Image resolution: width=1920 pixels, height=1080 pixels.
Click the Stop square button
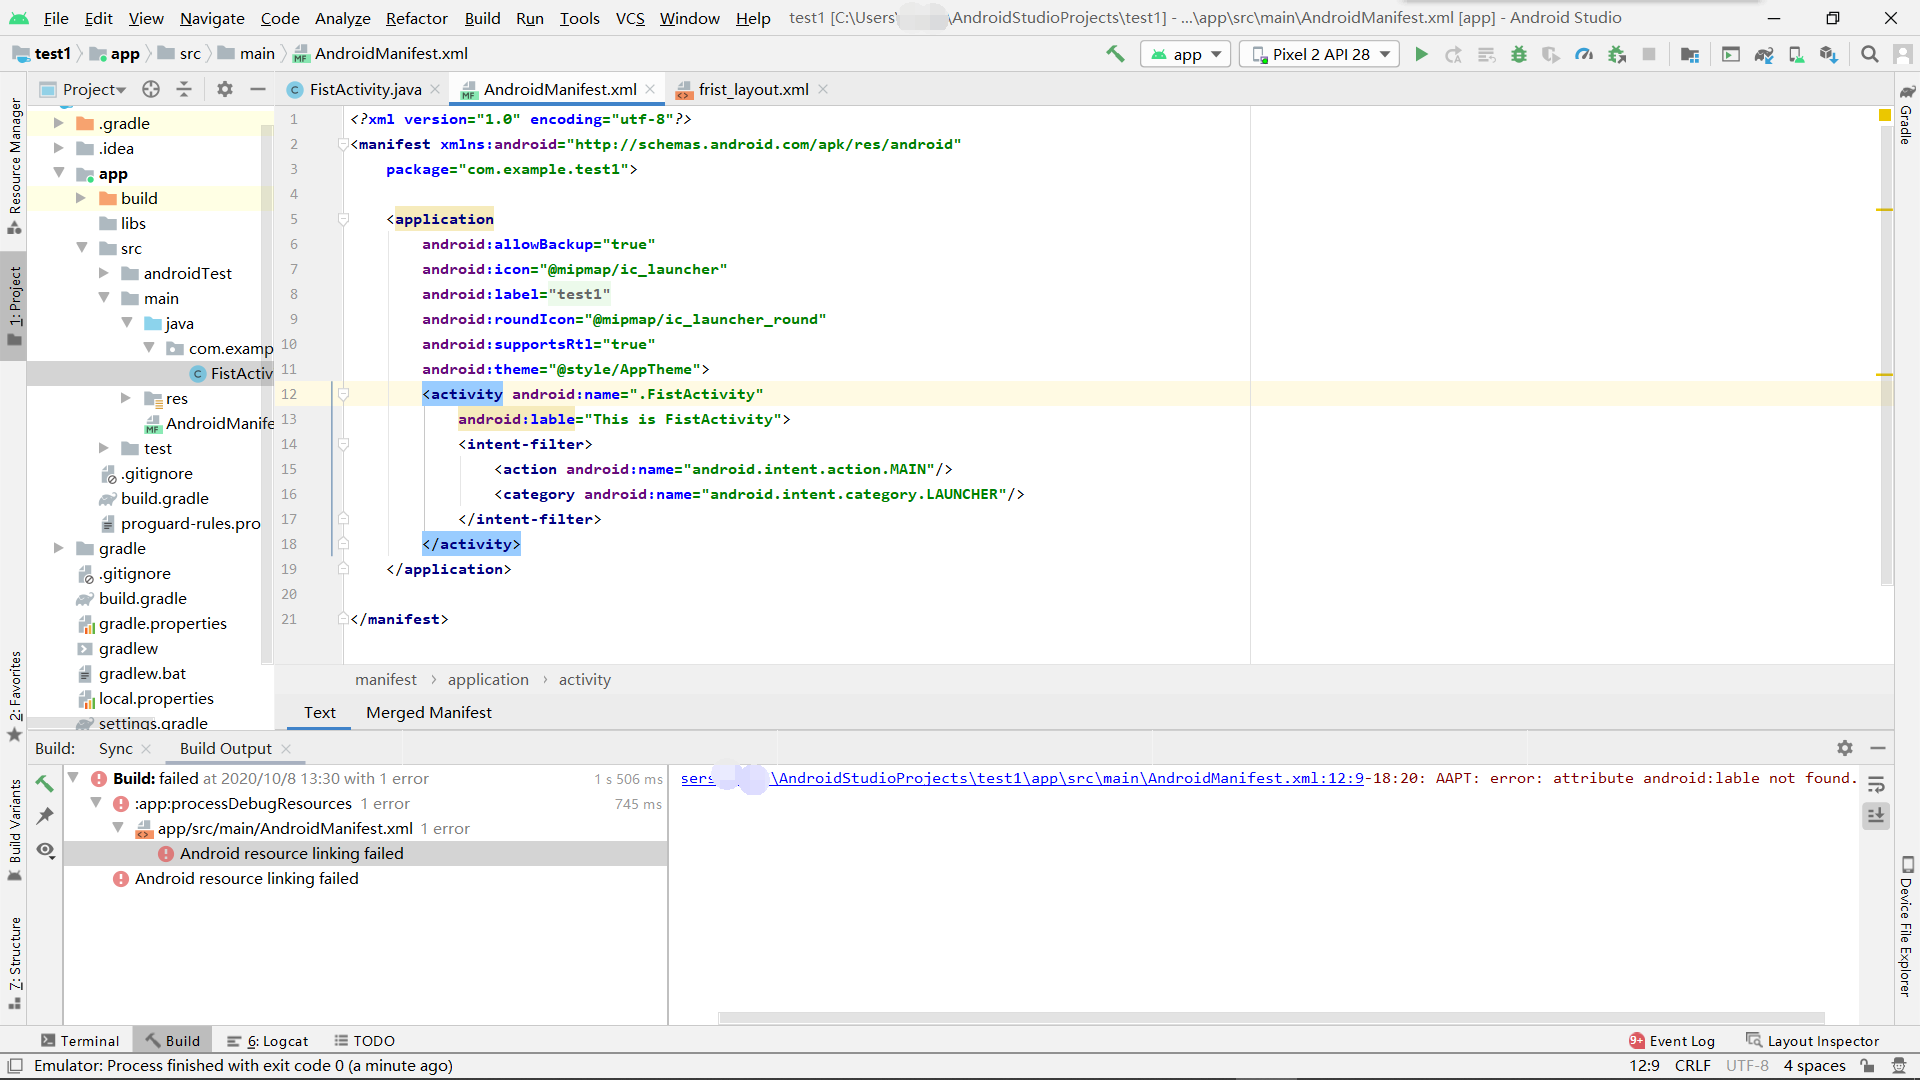click(x=1649, y=54)
